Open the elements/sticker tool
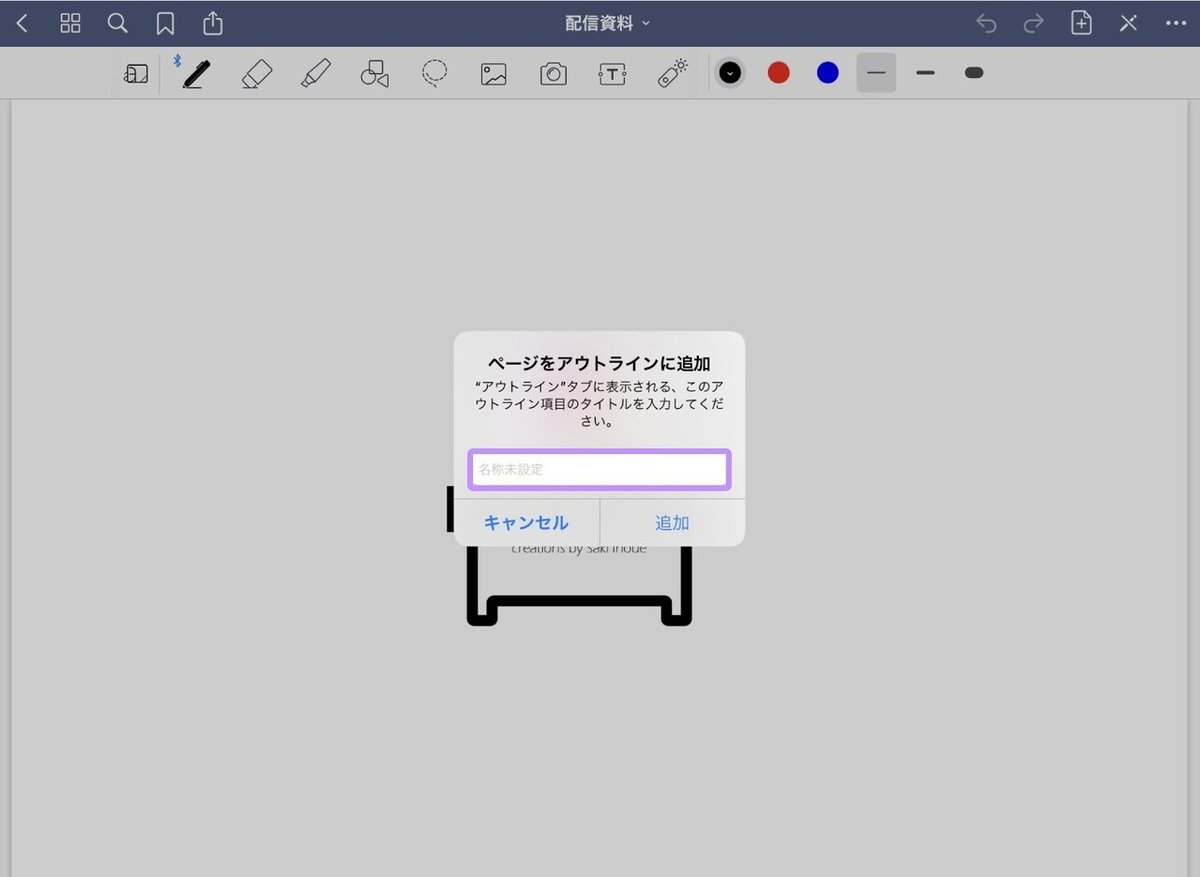The height and width of the screenshot is (877, 1200). 670,72
